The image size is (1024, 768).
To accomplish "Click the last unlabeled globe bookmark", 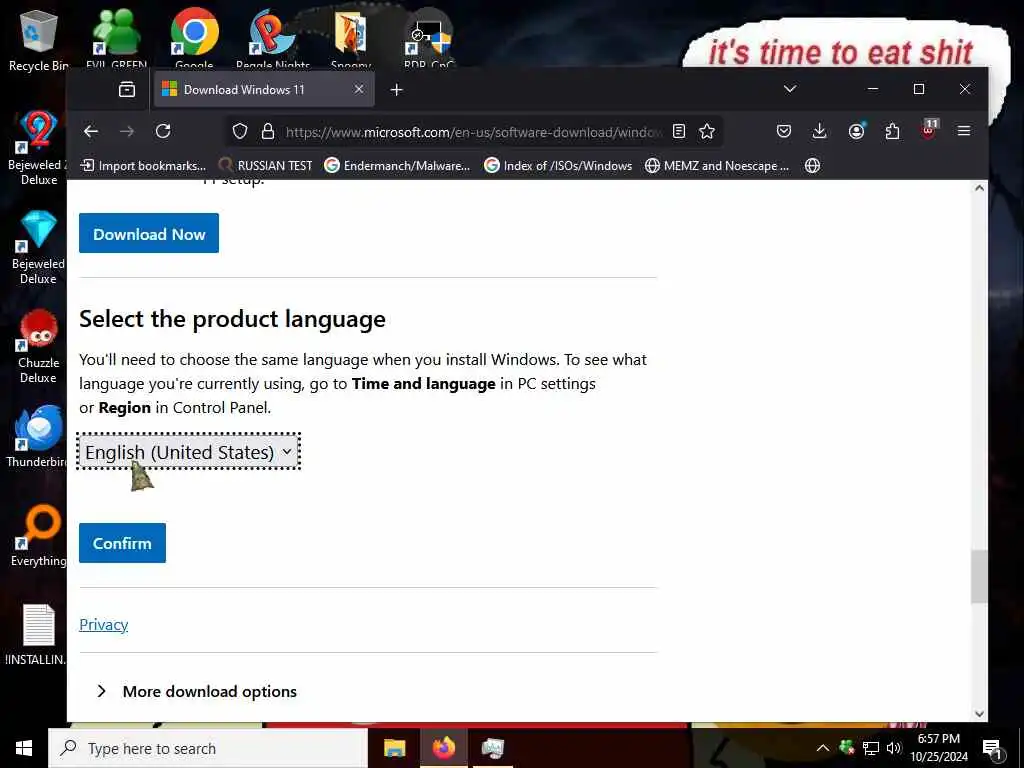I will [812, 166].
